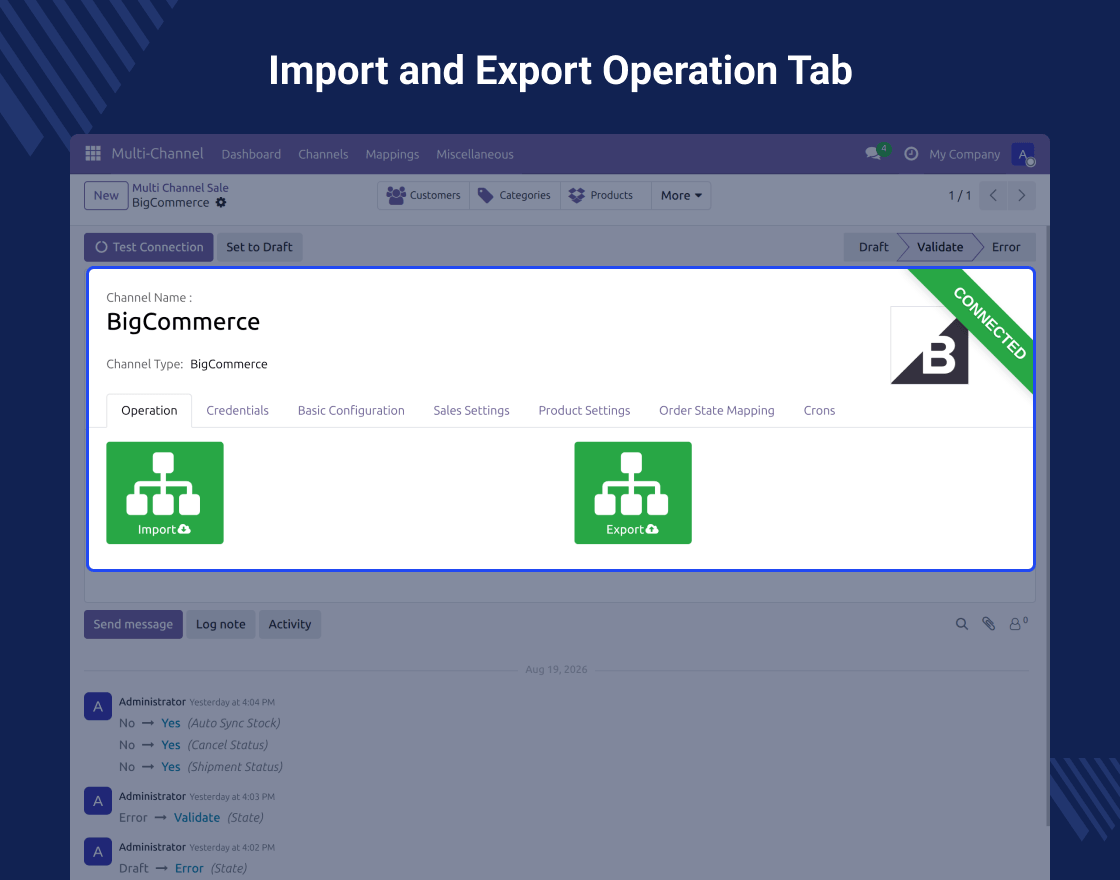The width and height of the screenshot is (1120, 880).
Task: Click the paperclip attachments icon
Action: [989, 624]
